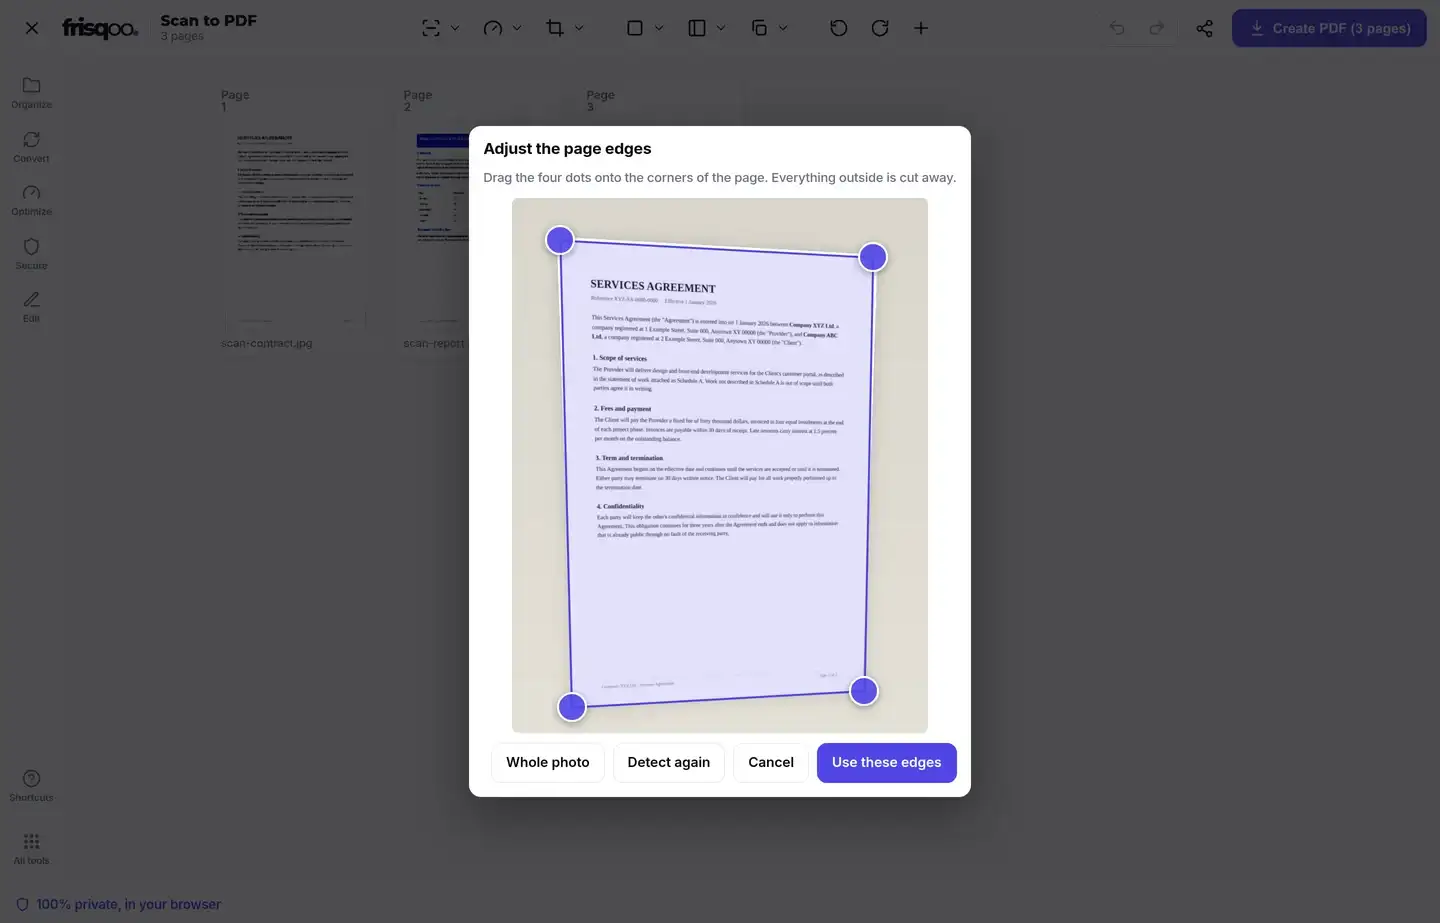1440x923 pixels.
Task: Expand the single square dropdown arrow
Action: 659,28
